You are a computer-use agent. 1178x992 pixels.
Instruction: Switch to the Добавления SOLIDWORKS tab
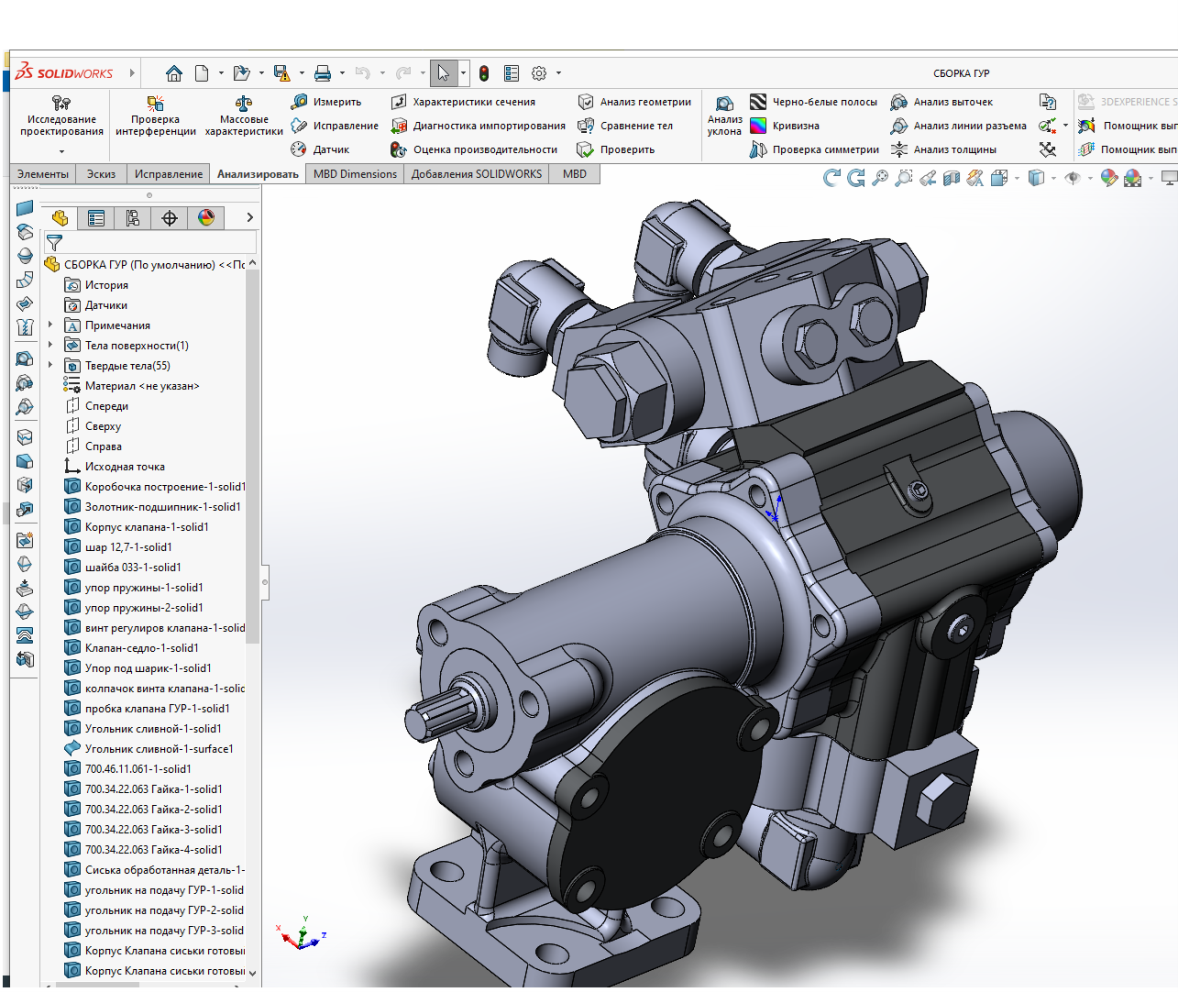pos(475,174)
